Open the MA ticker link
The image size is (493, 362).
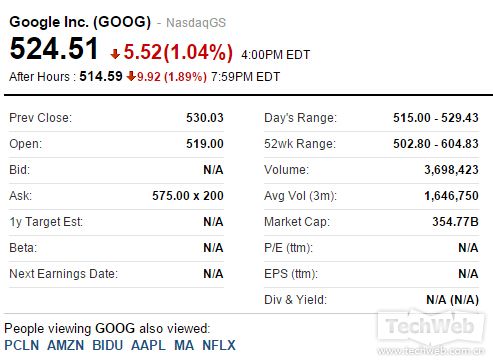184,345
